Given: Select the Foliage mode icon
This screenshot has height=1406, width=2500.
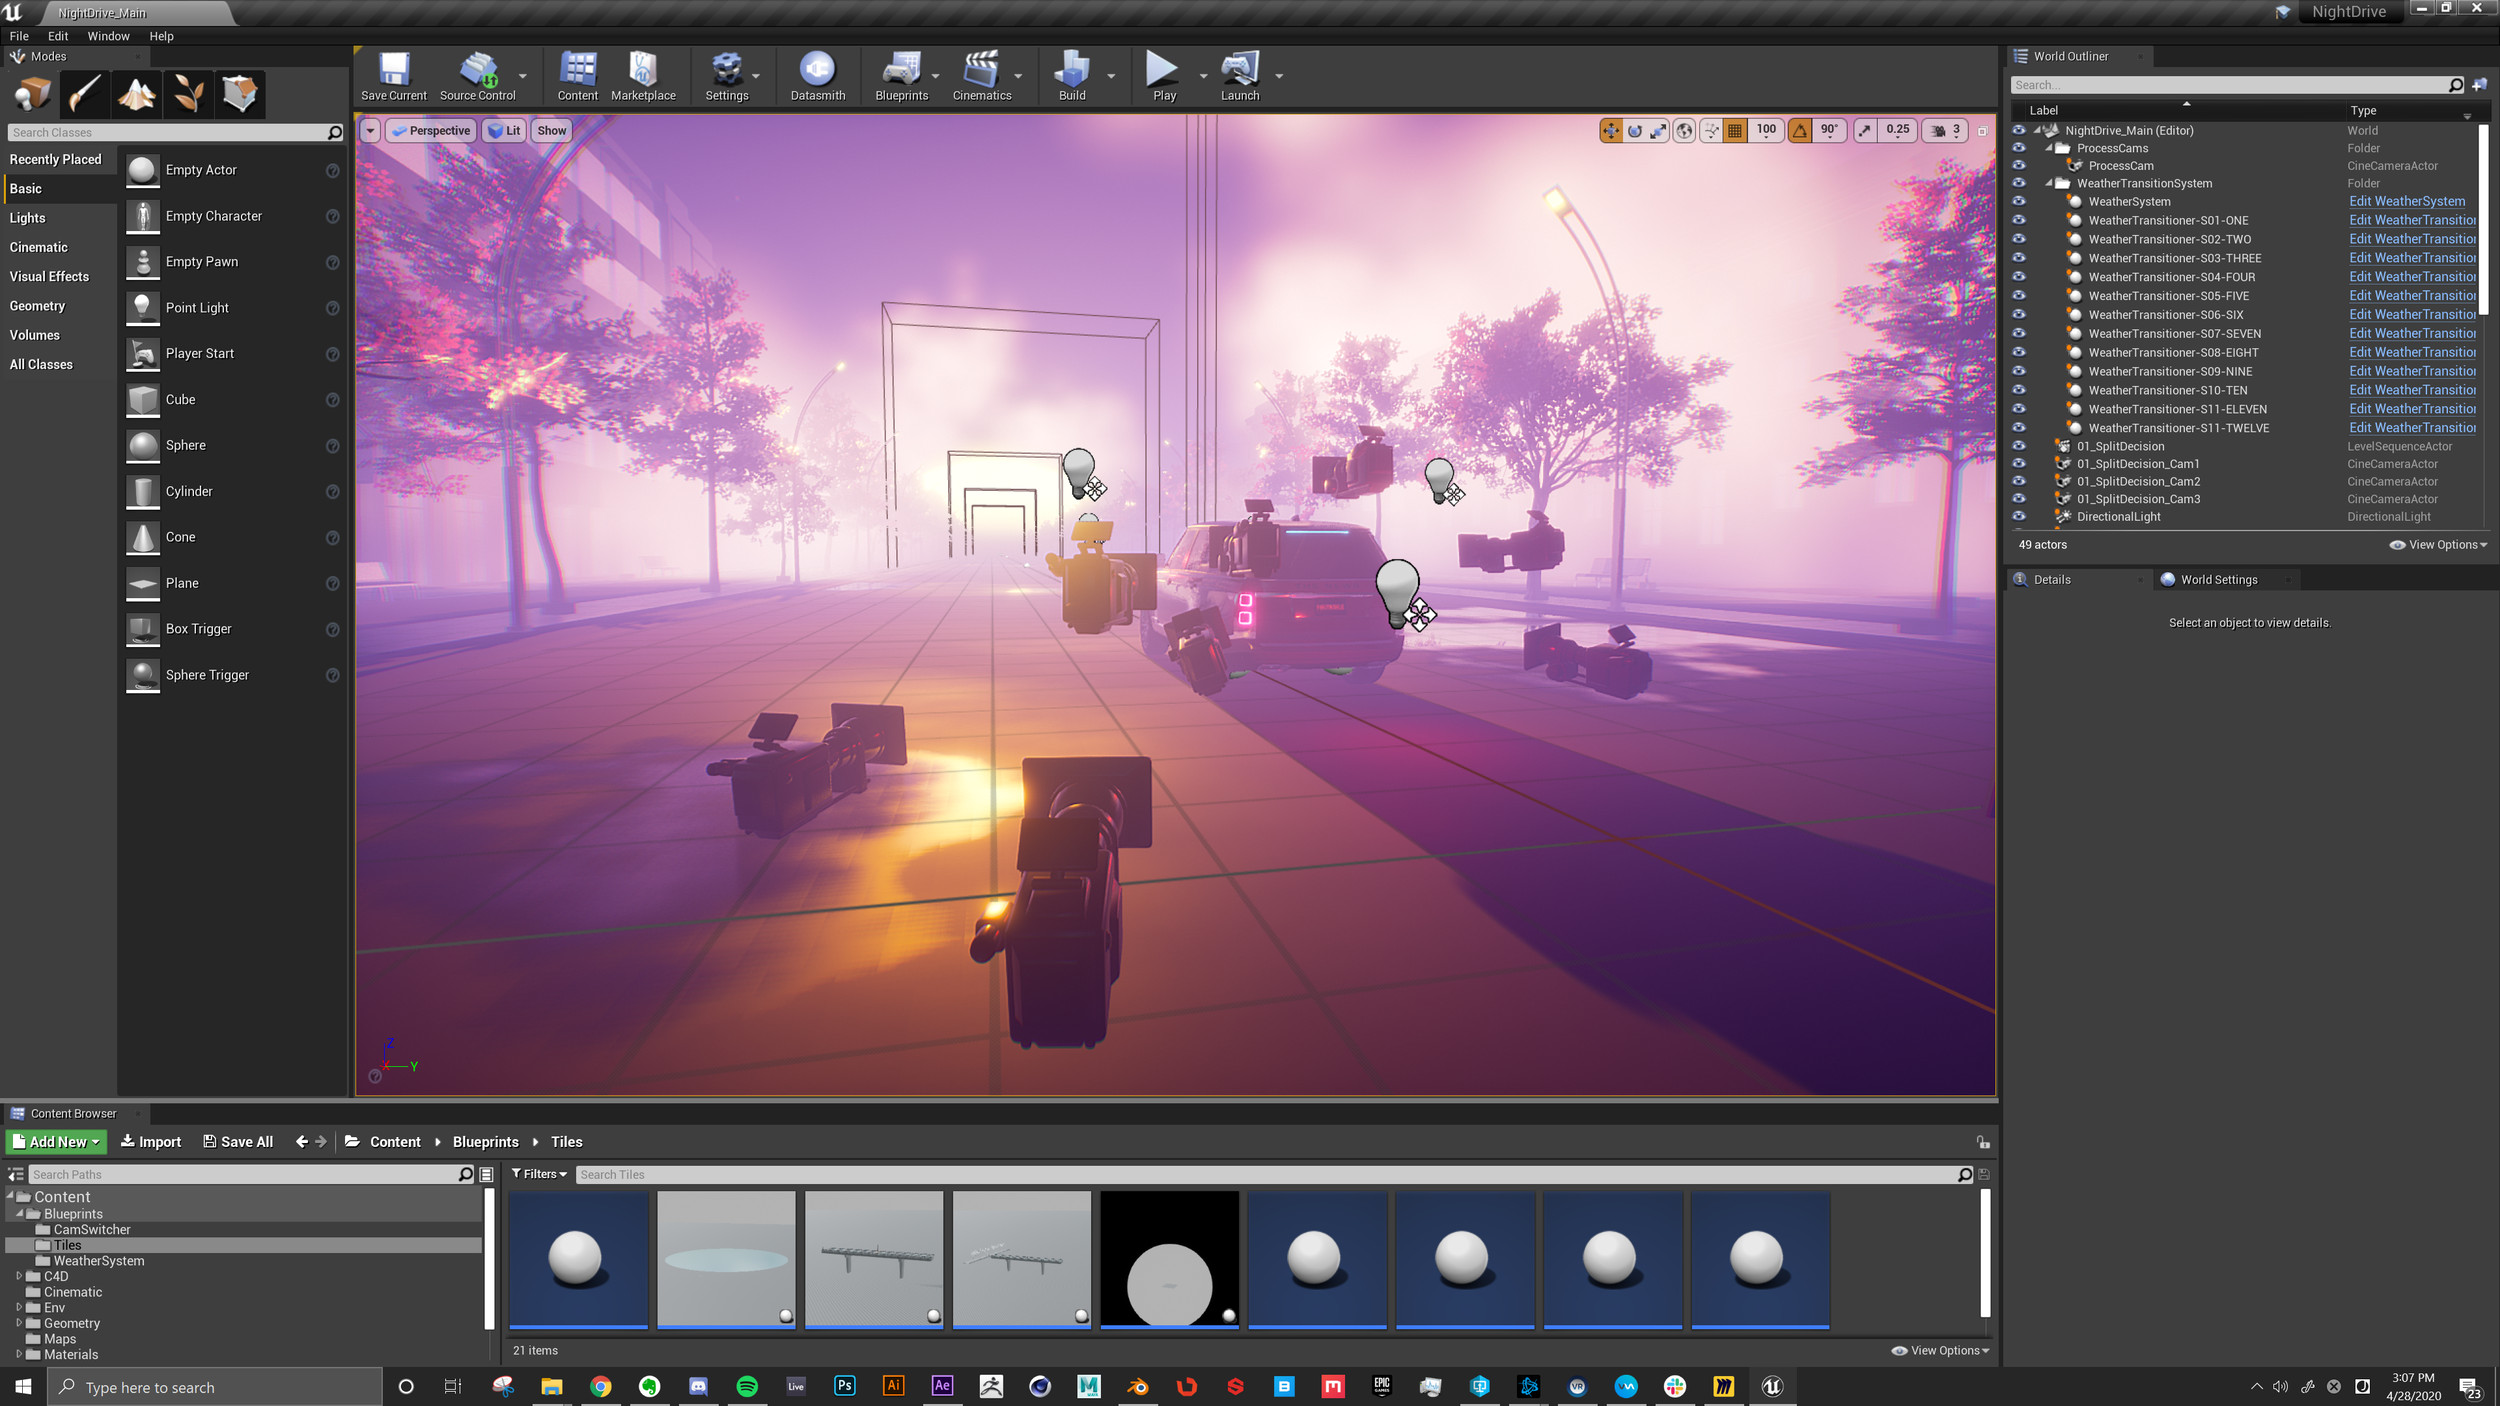Looking at the screenshot, I should click(189, 95).
